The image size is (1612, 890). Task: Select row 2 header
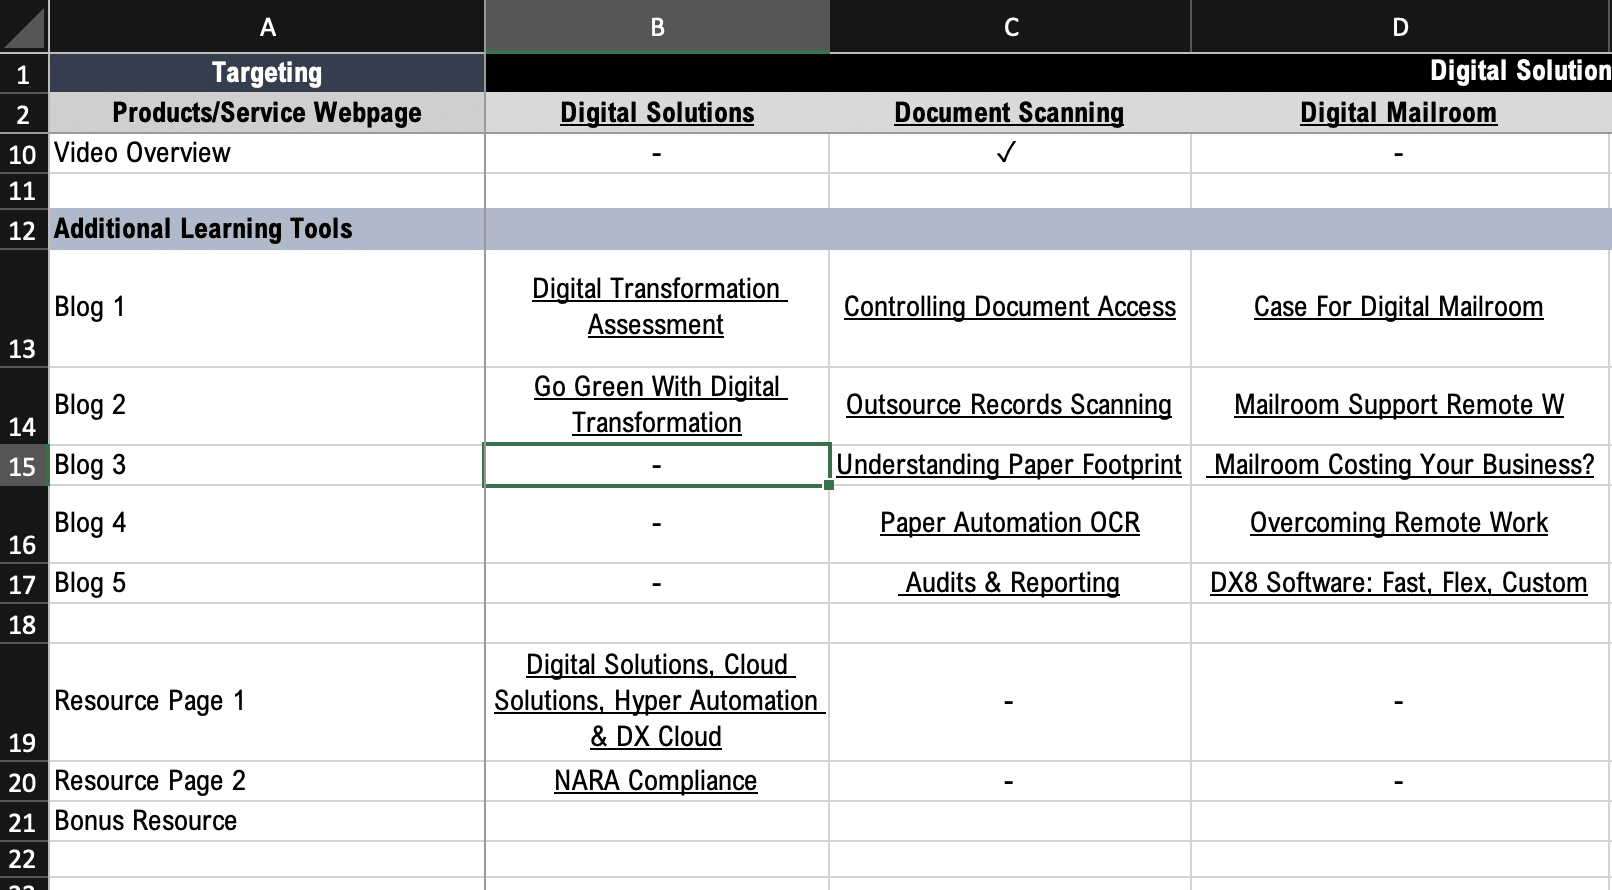pyautogui.click(x=24, y=113)
